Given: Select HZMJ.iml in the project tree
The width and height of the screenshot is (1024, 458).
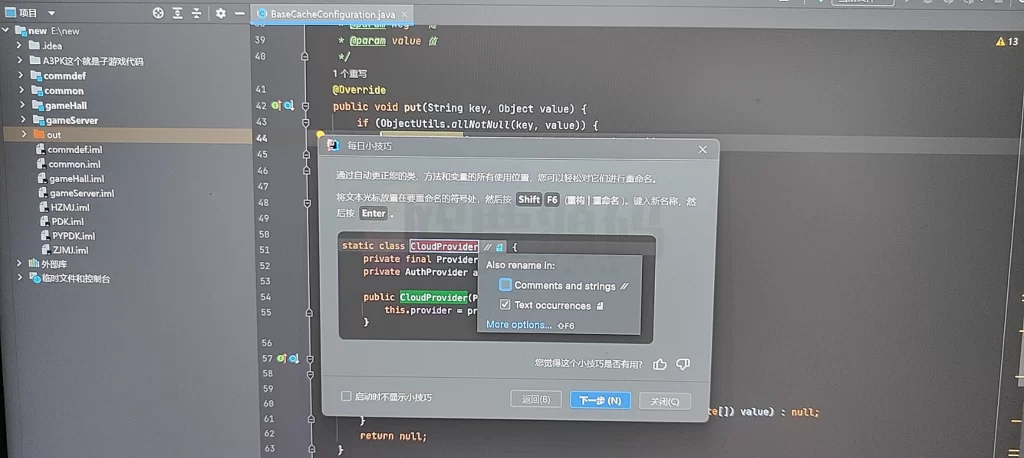Looking at the screenshot, I should click(69, 207).
